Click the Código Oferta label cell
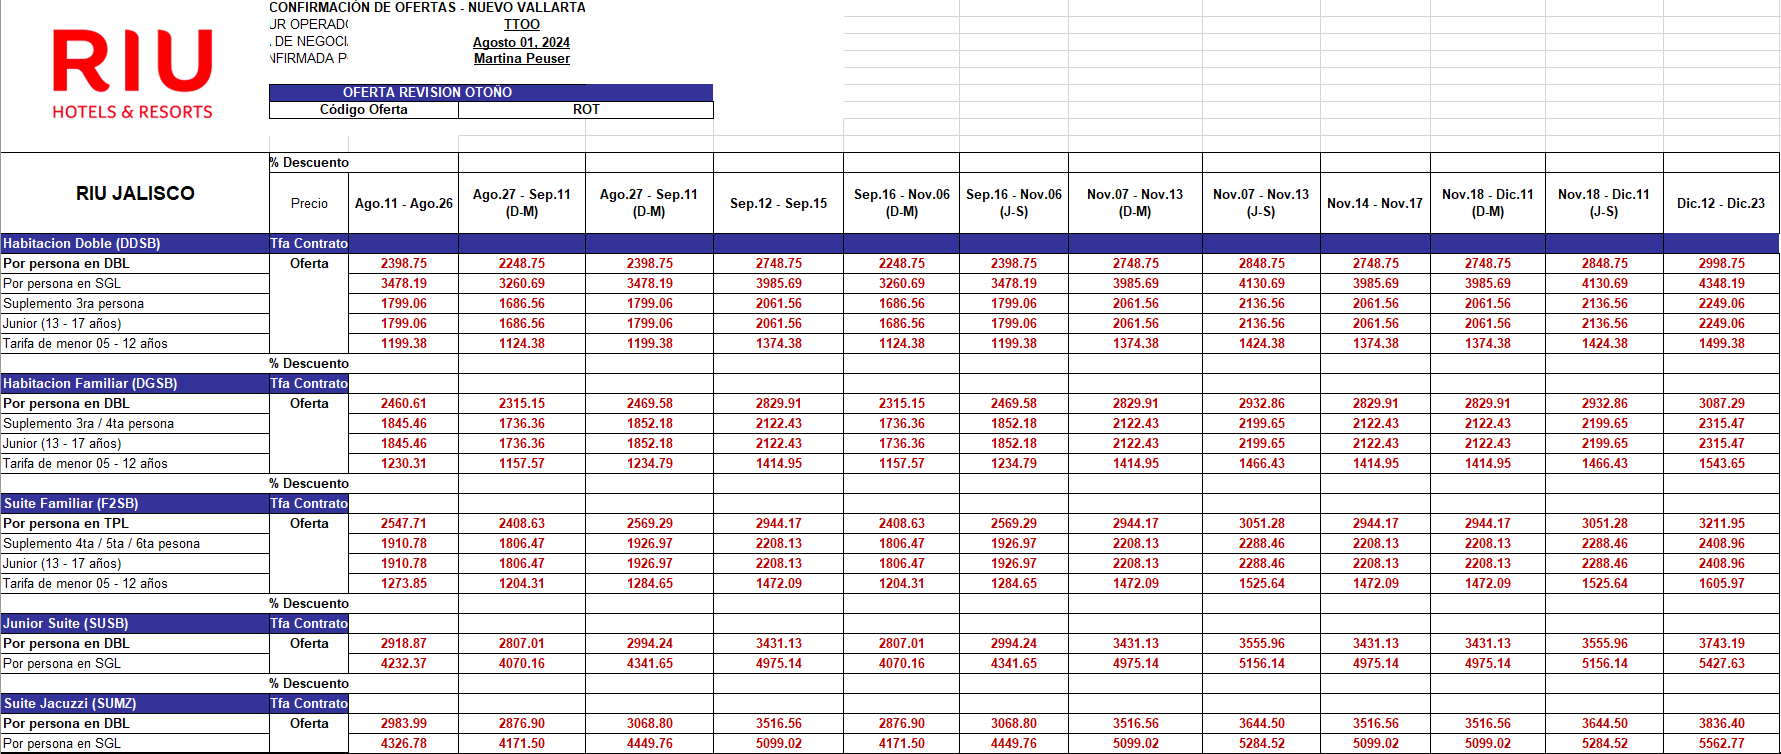Viewport: 1781px width, 754px height. pos(364,110)
